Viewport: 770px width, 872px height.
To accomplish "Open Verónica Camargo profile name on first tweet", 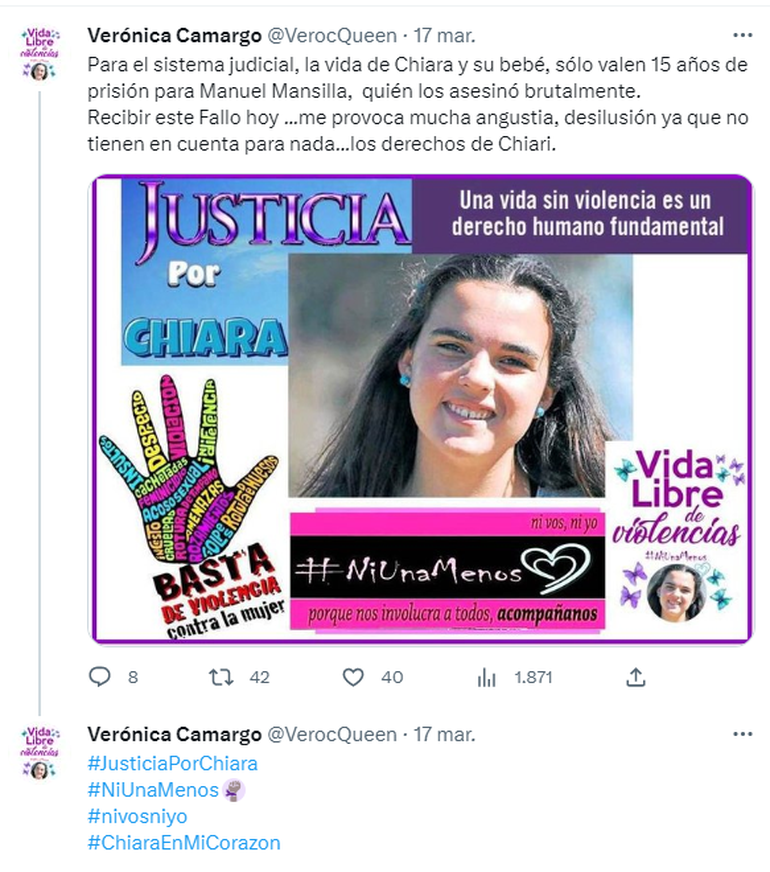I will pos(175,36).
